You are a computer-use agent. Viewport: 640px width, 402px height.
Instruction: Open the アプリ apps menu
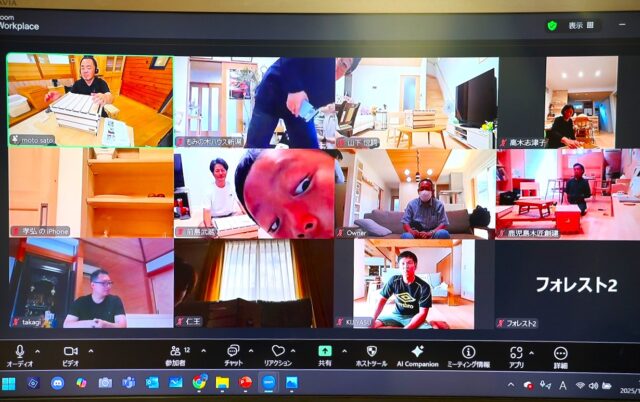pos(516,352)
